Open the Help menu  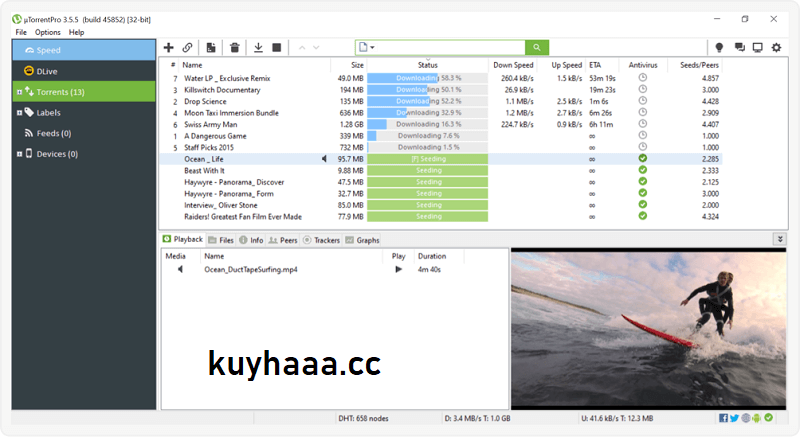pos(77,32)
